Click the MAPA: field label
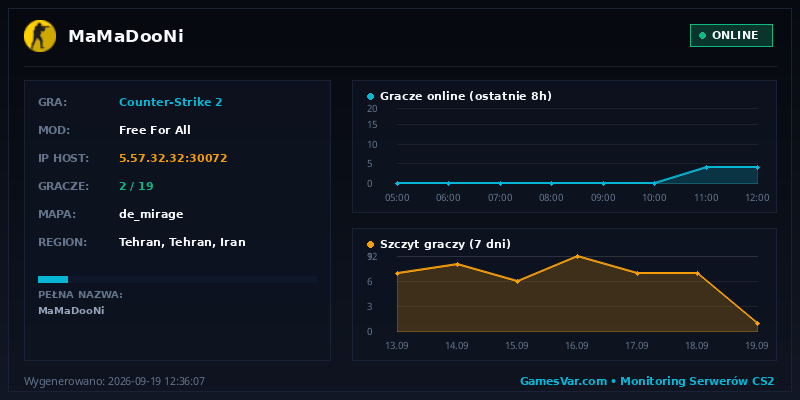This screenshot has width=800, height=400. [x=57, y=214]
